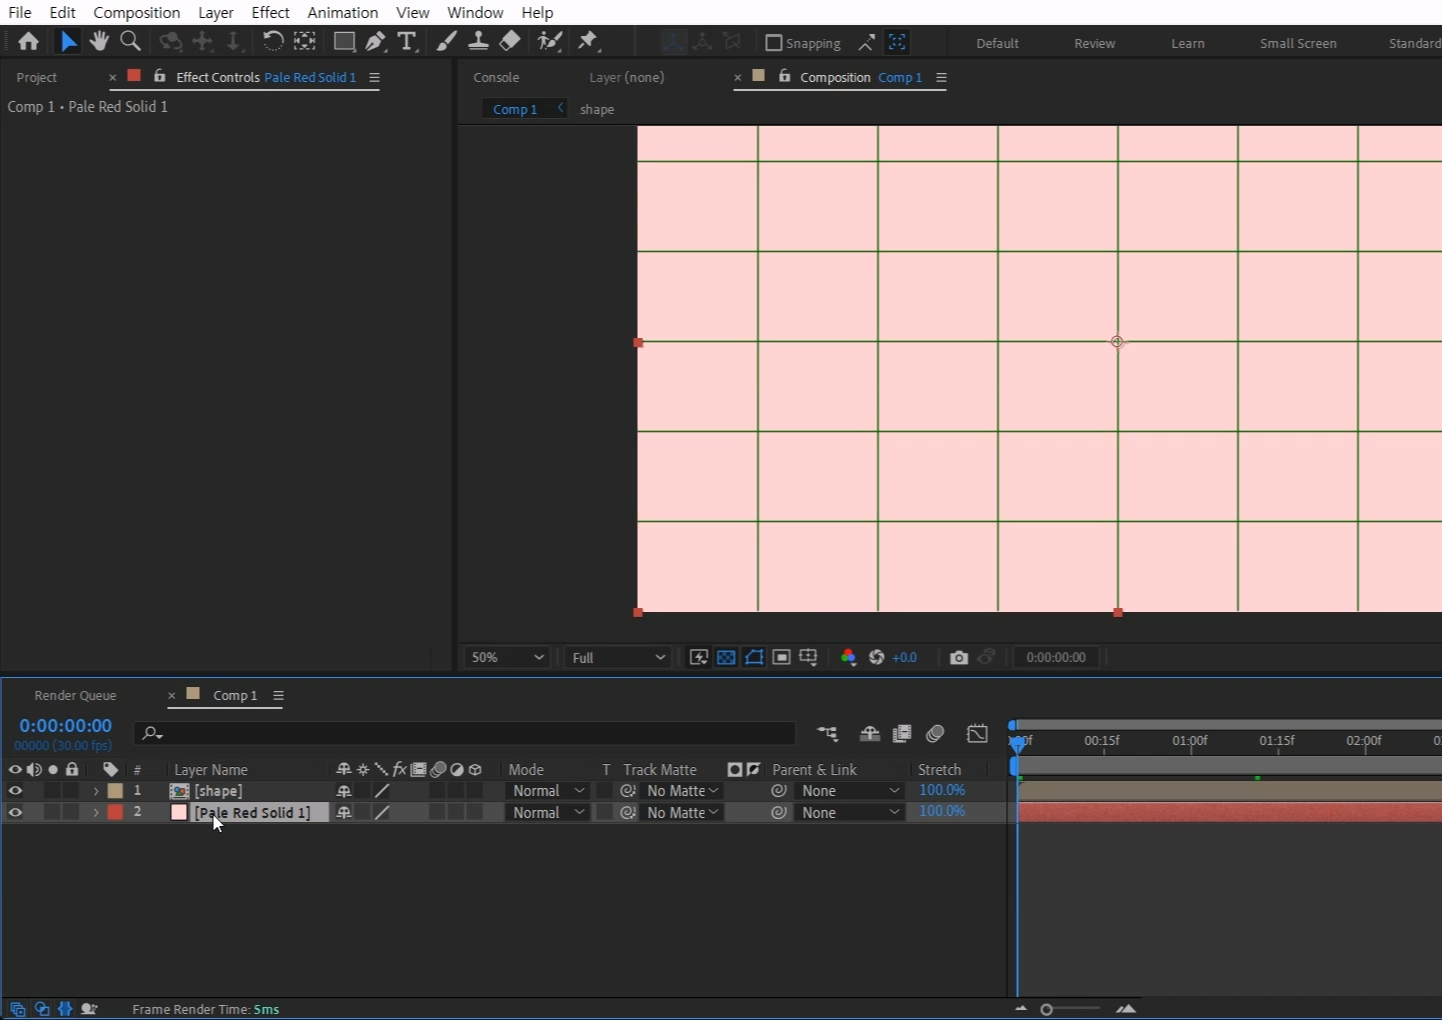This screenshot has height=1020, width=1442.
Task: Click the Reset Exposure icon
Action: tap(876, 657)
